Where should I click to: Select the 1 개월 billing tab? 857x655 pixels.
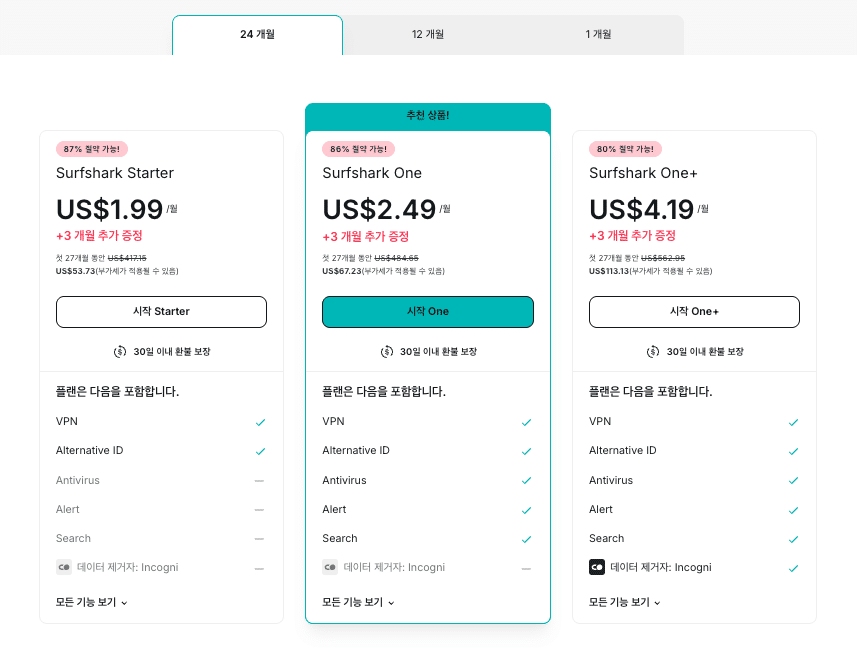[598, 35]
